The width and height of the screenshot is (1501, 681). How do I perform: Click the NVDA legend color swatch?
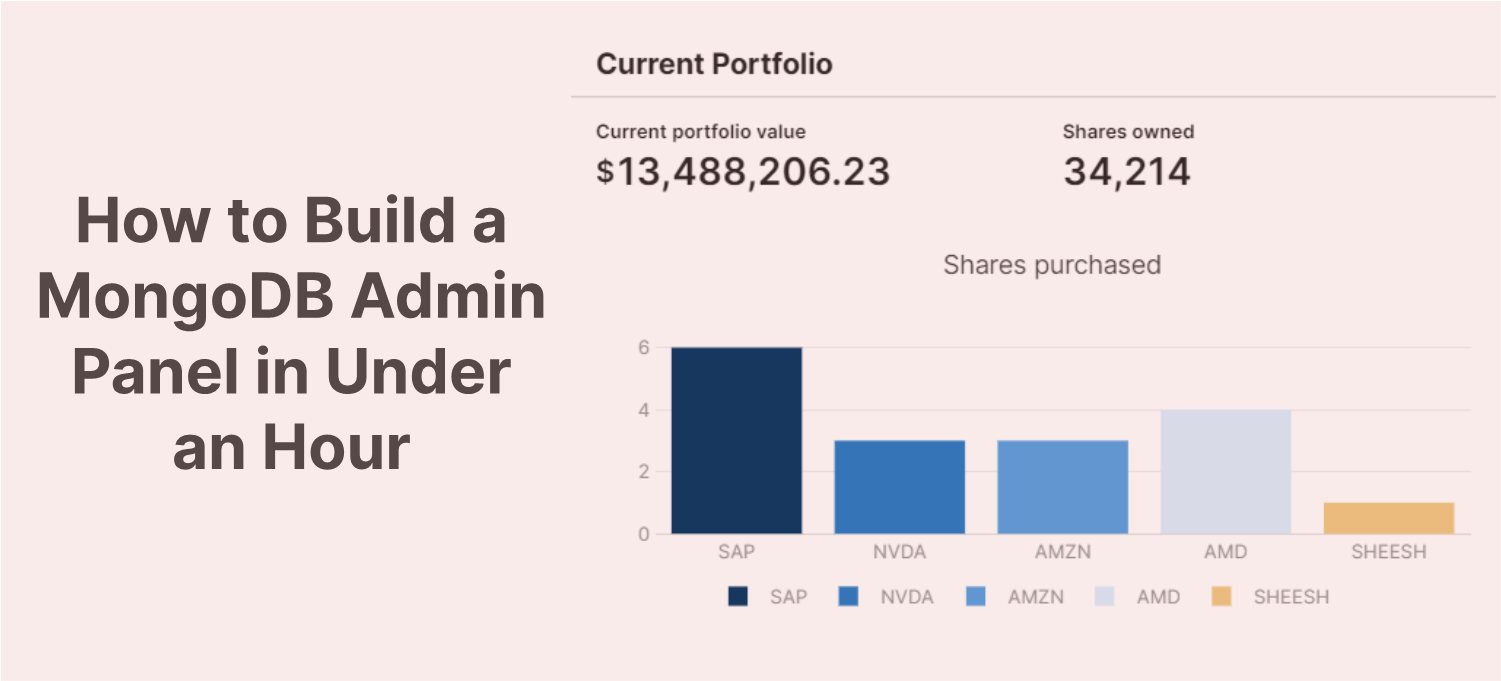(849, 597)
